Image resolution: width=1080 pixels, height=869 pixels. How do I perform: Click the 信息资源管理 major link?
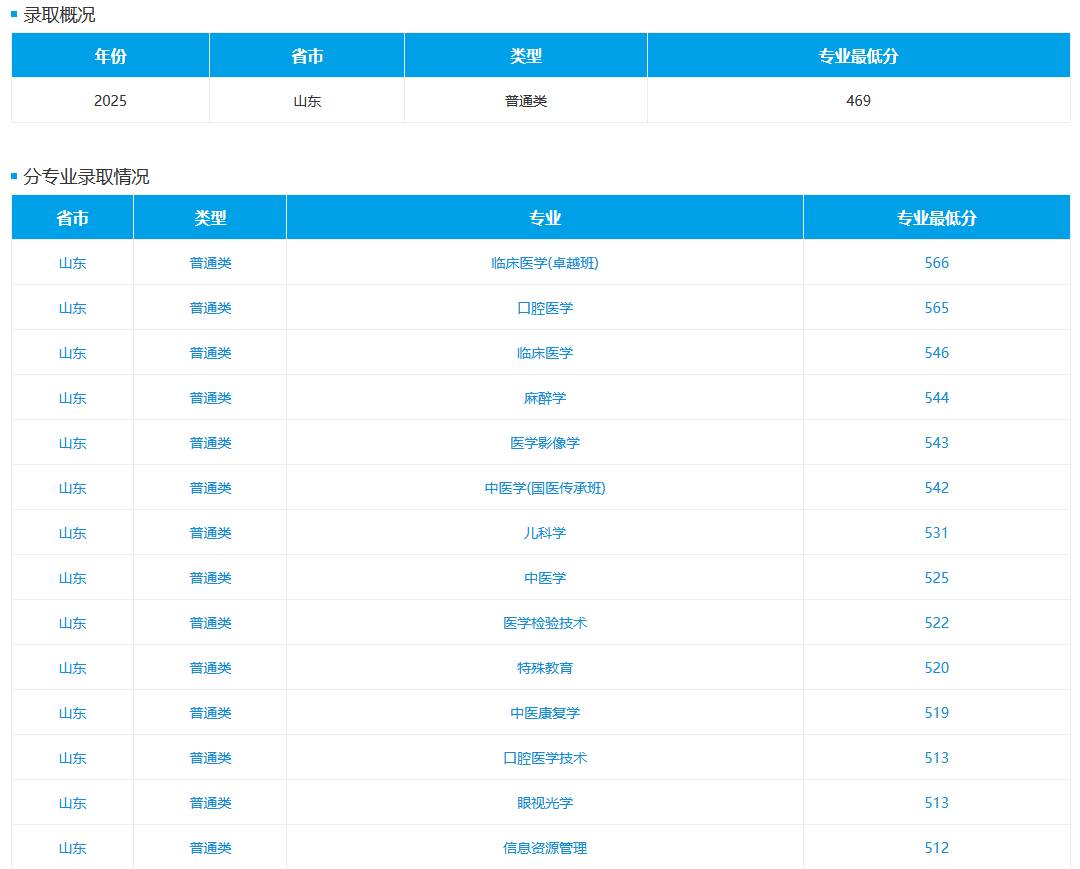tap(544, 848)
